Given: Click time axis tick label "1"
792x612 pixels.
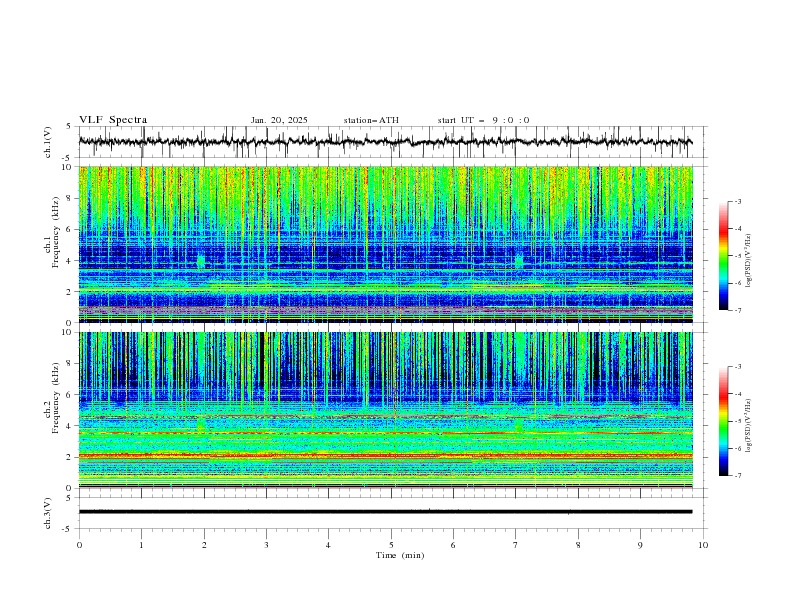Looking at the screenshot, I should (x=141, y=545).
